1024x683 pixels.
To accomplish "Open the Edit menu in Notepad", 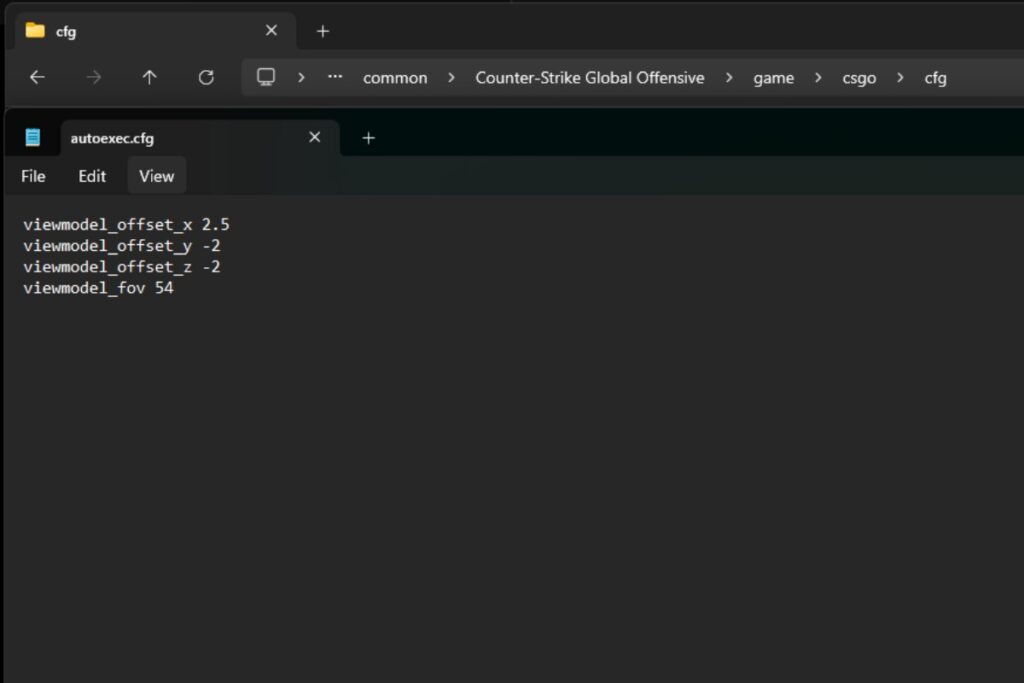I will 92,176.
